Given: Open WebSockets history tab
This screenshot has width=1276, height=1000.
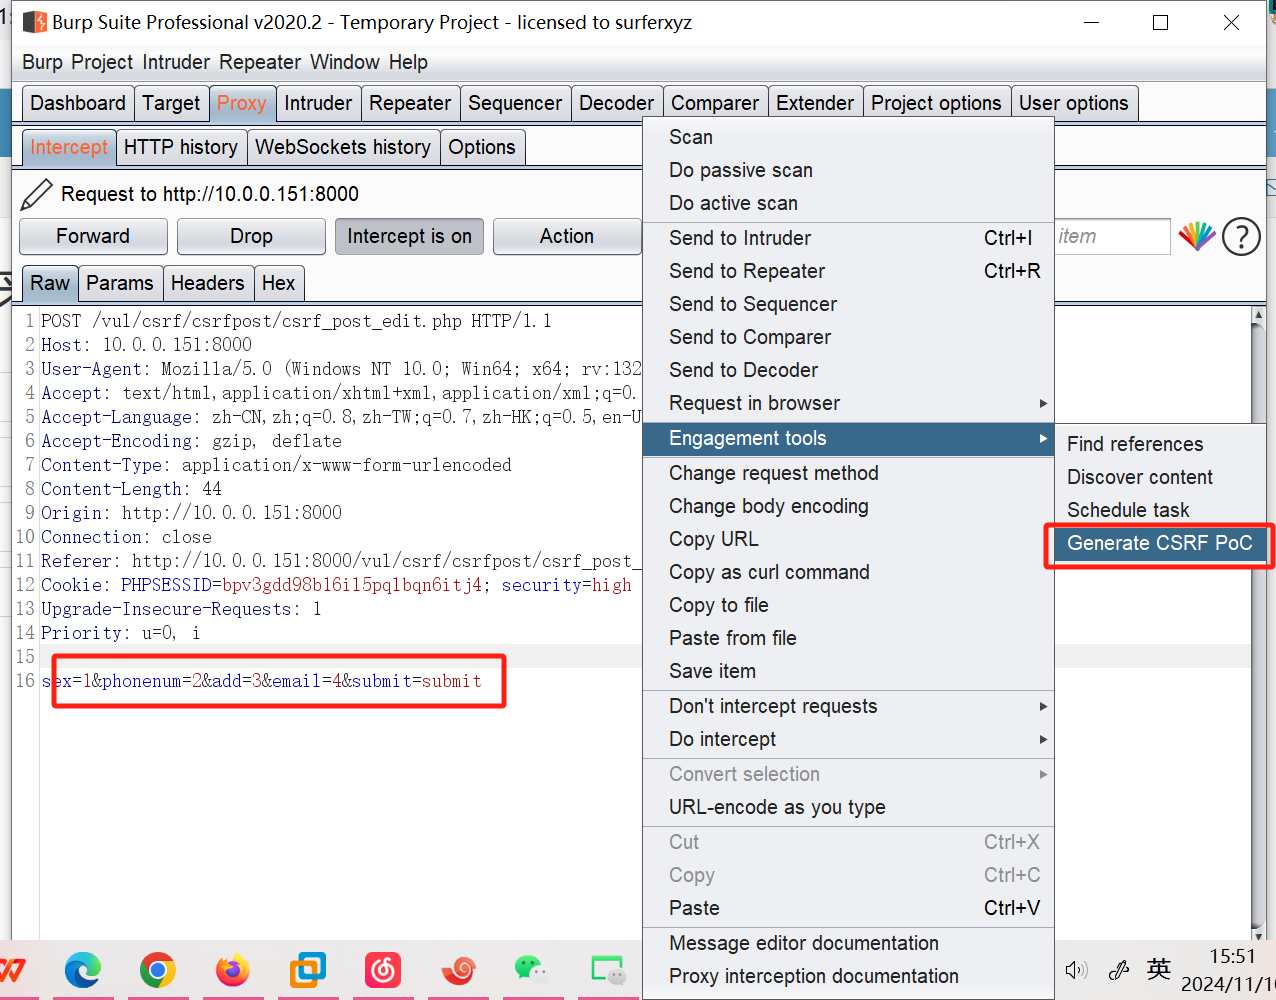Looking at the screenshot, I should (343, 147).
